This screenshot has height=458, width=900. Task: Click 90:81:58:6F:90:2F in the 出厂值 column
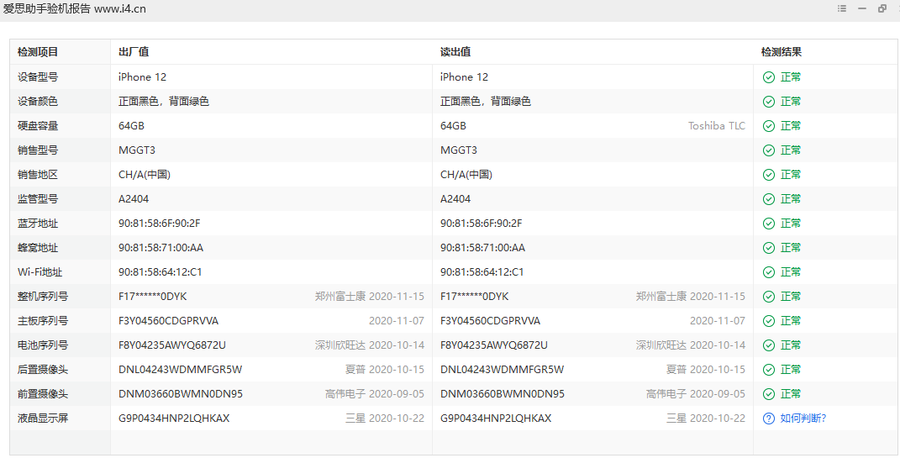(159, 223)
